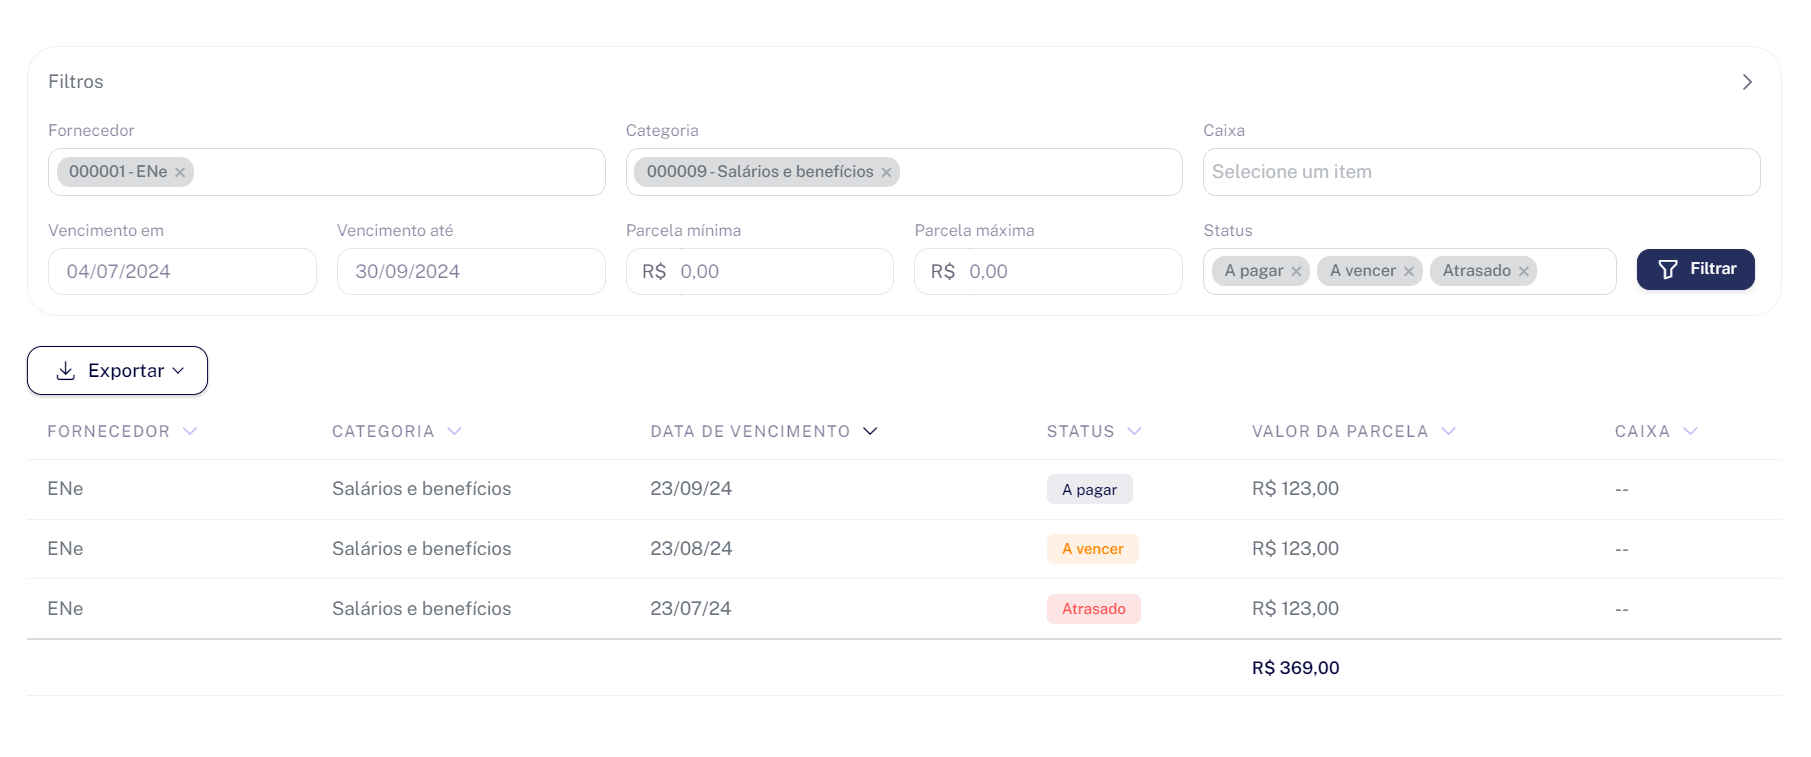Sort by Data de Vencimento arrow
The image size is (1811, 757).
click(x=870, y=431)
